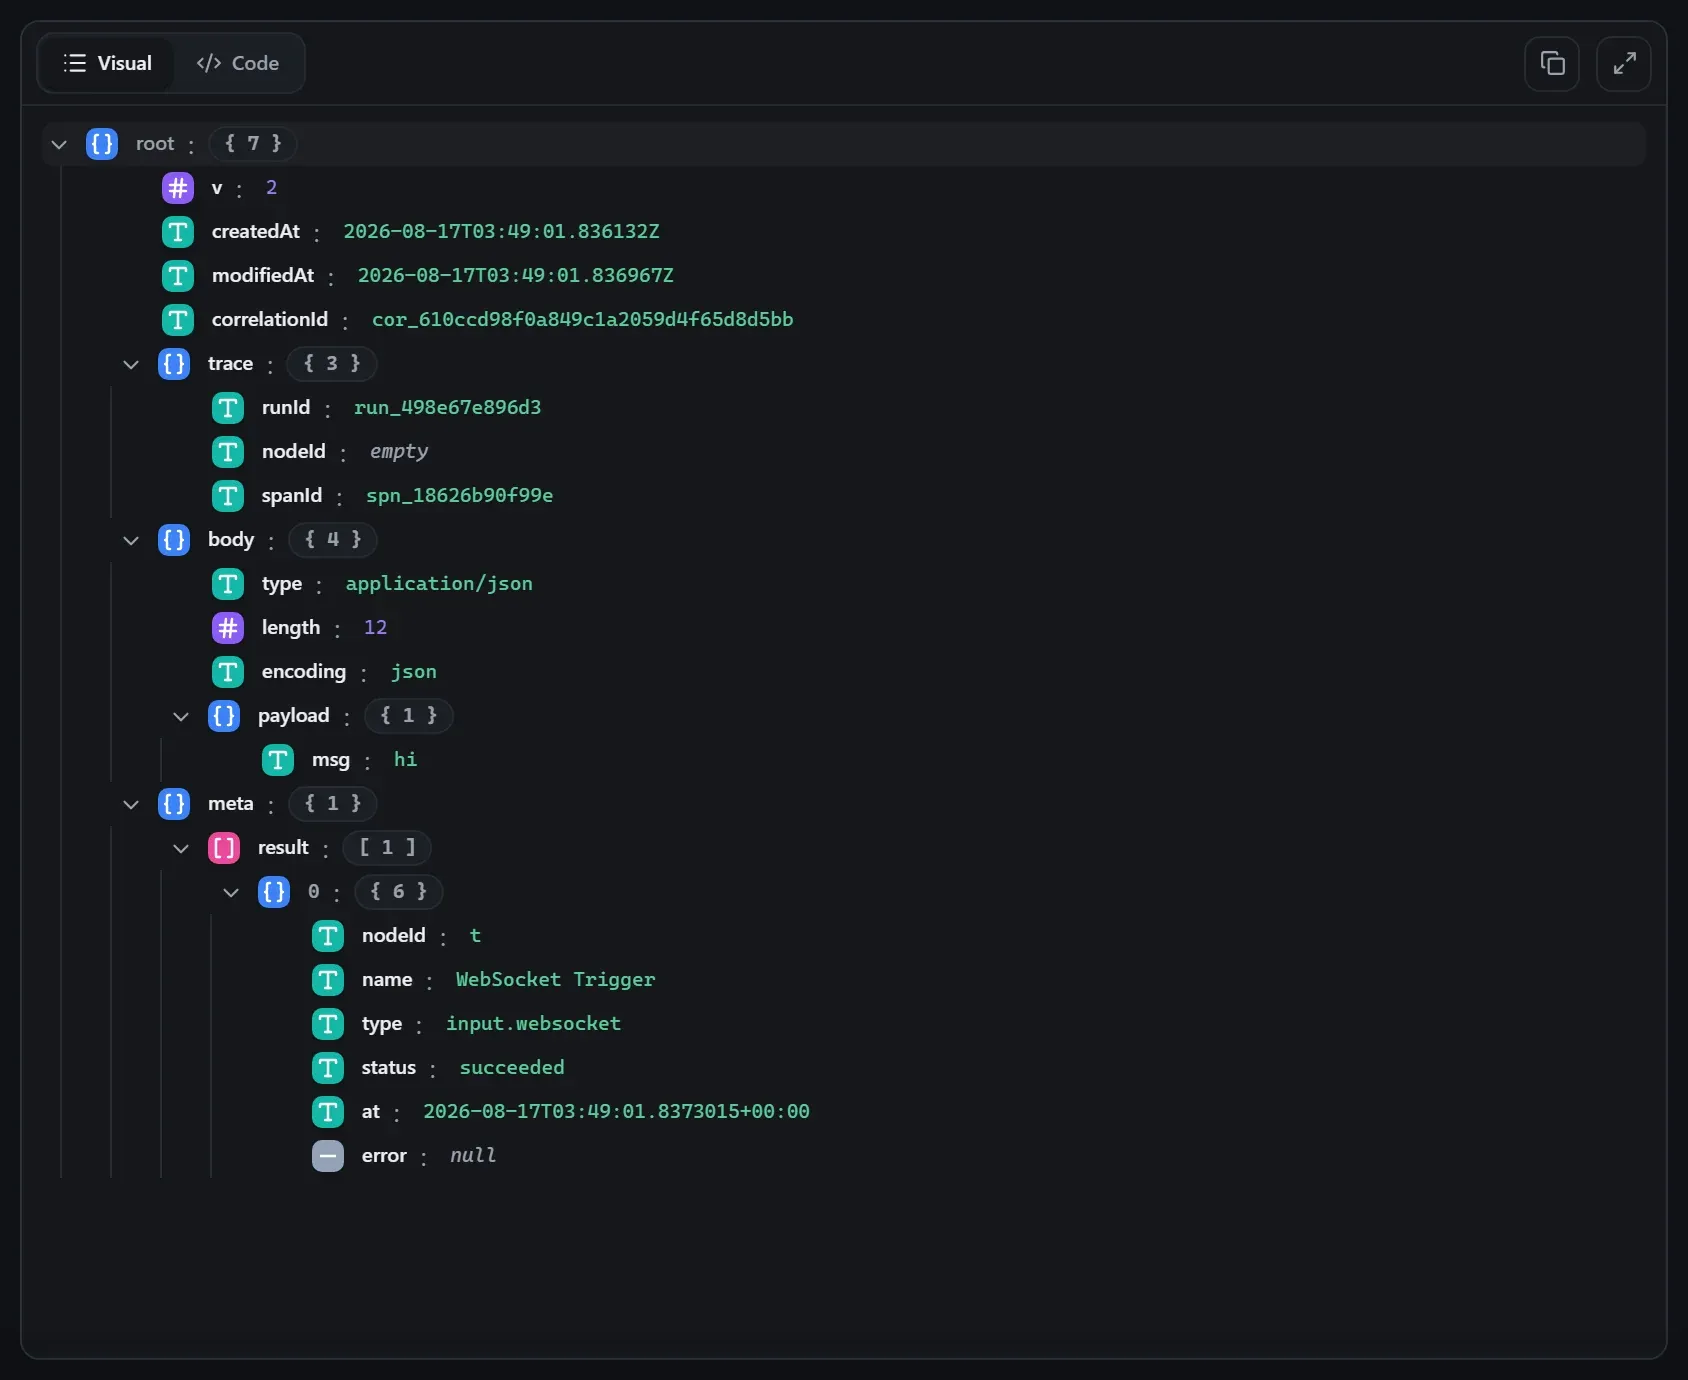Viewport: 1688px width, 1380px height.
Task: Click the text icon beside name
Action: click(328, 980)
